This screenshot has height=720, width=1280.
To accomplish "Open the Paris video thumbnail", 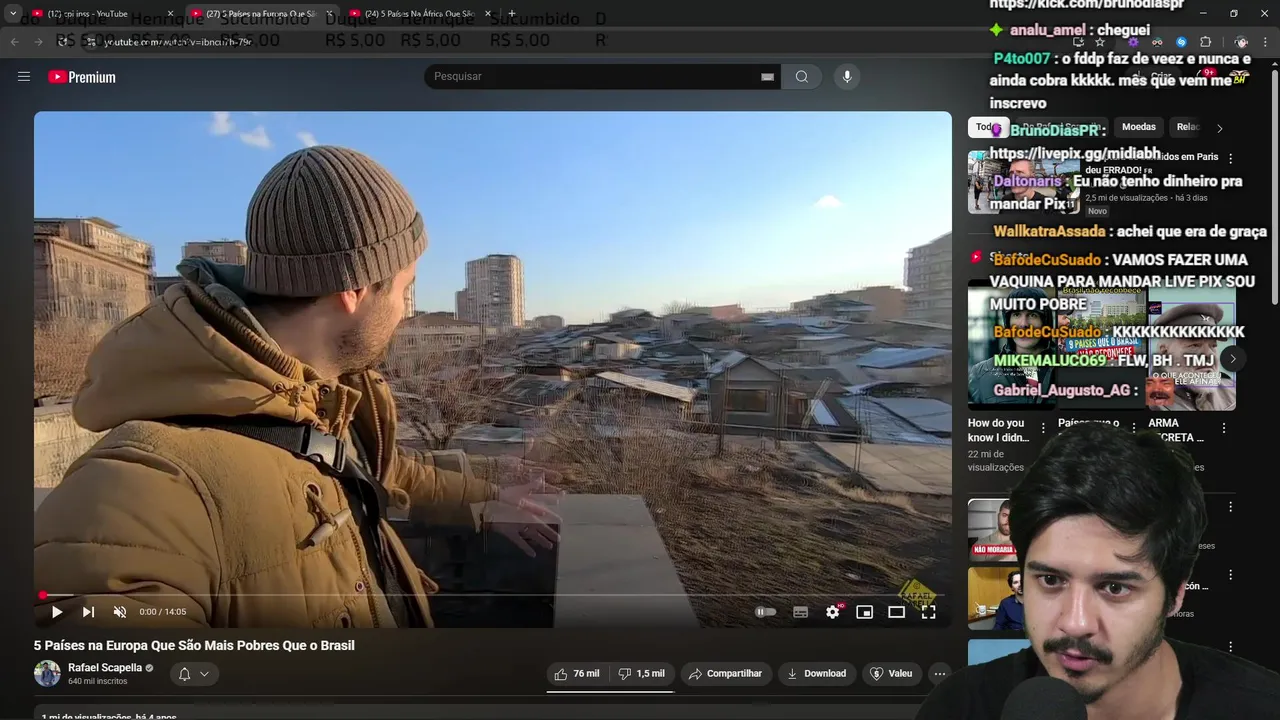I will pos(1023,183).
